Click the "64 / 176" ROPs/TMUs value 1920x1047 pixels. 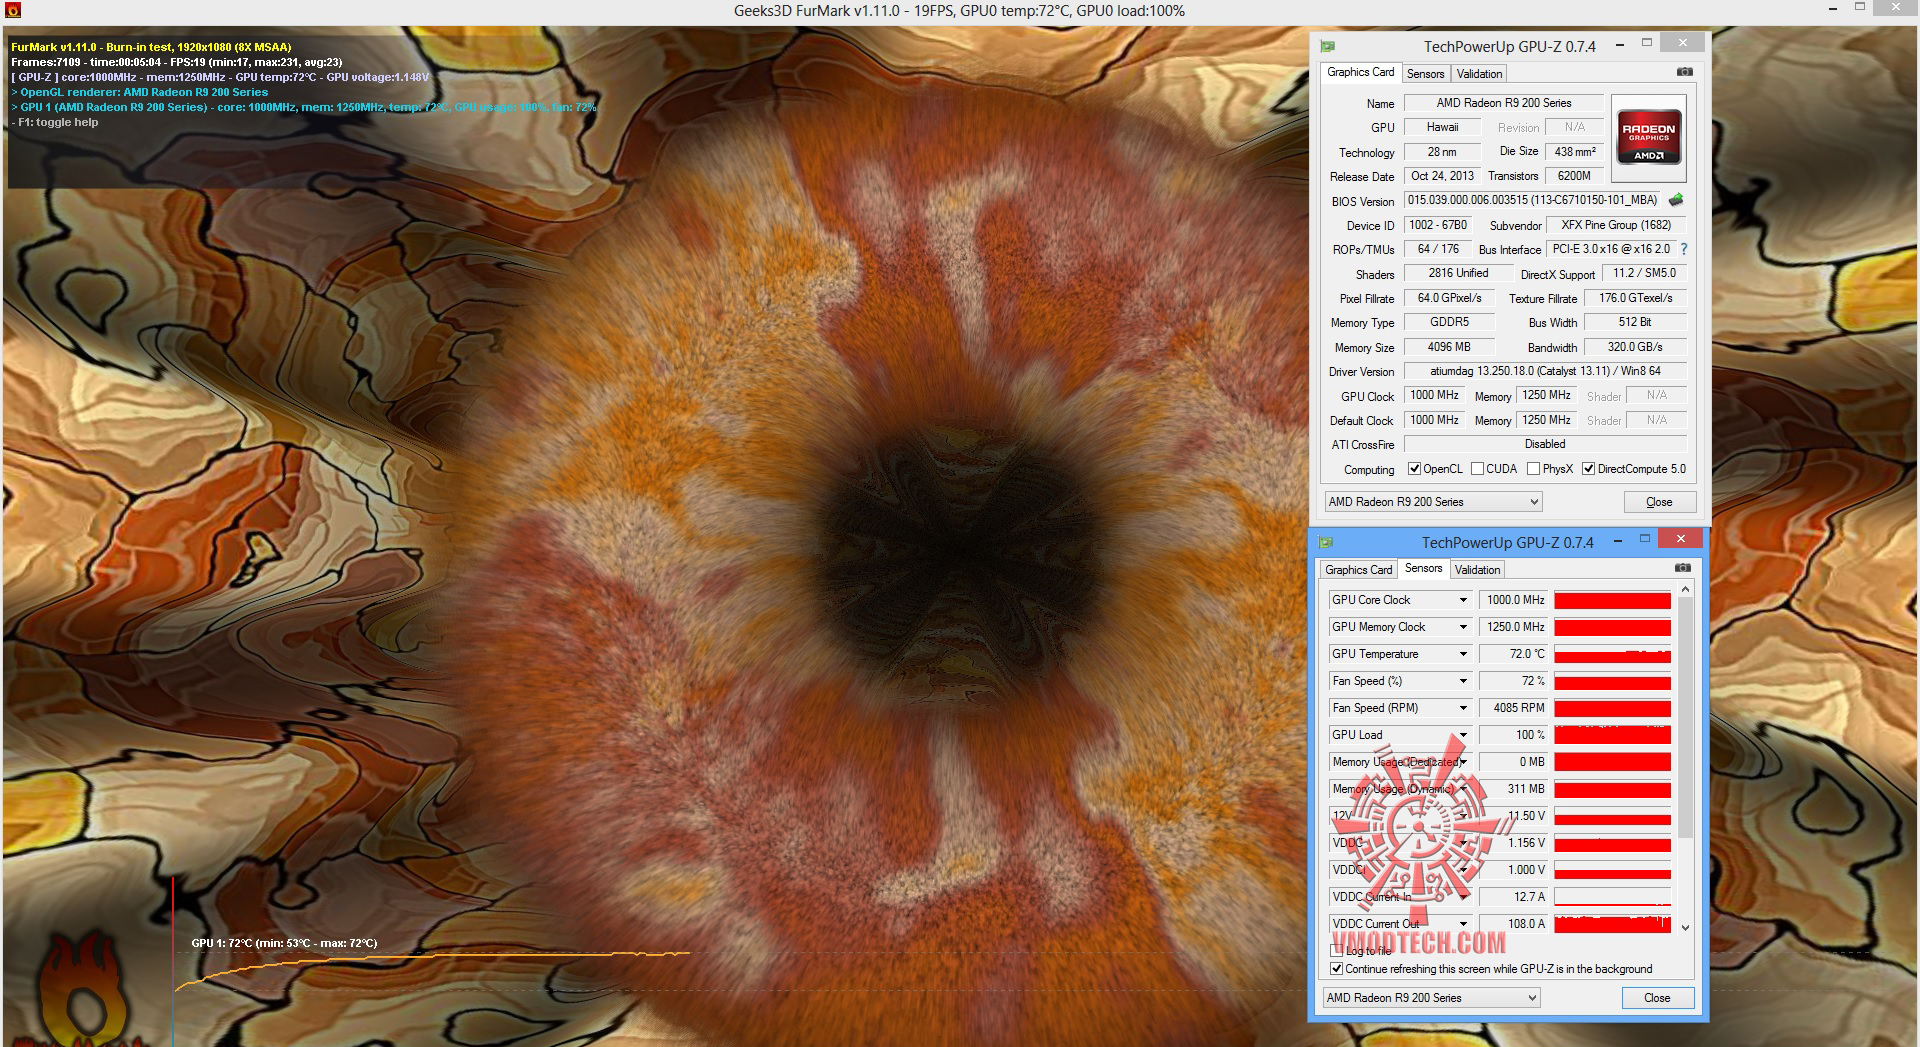[x=1438, y=249]
